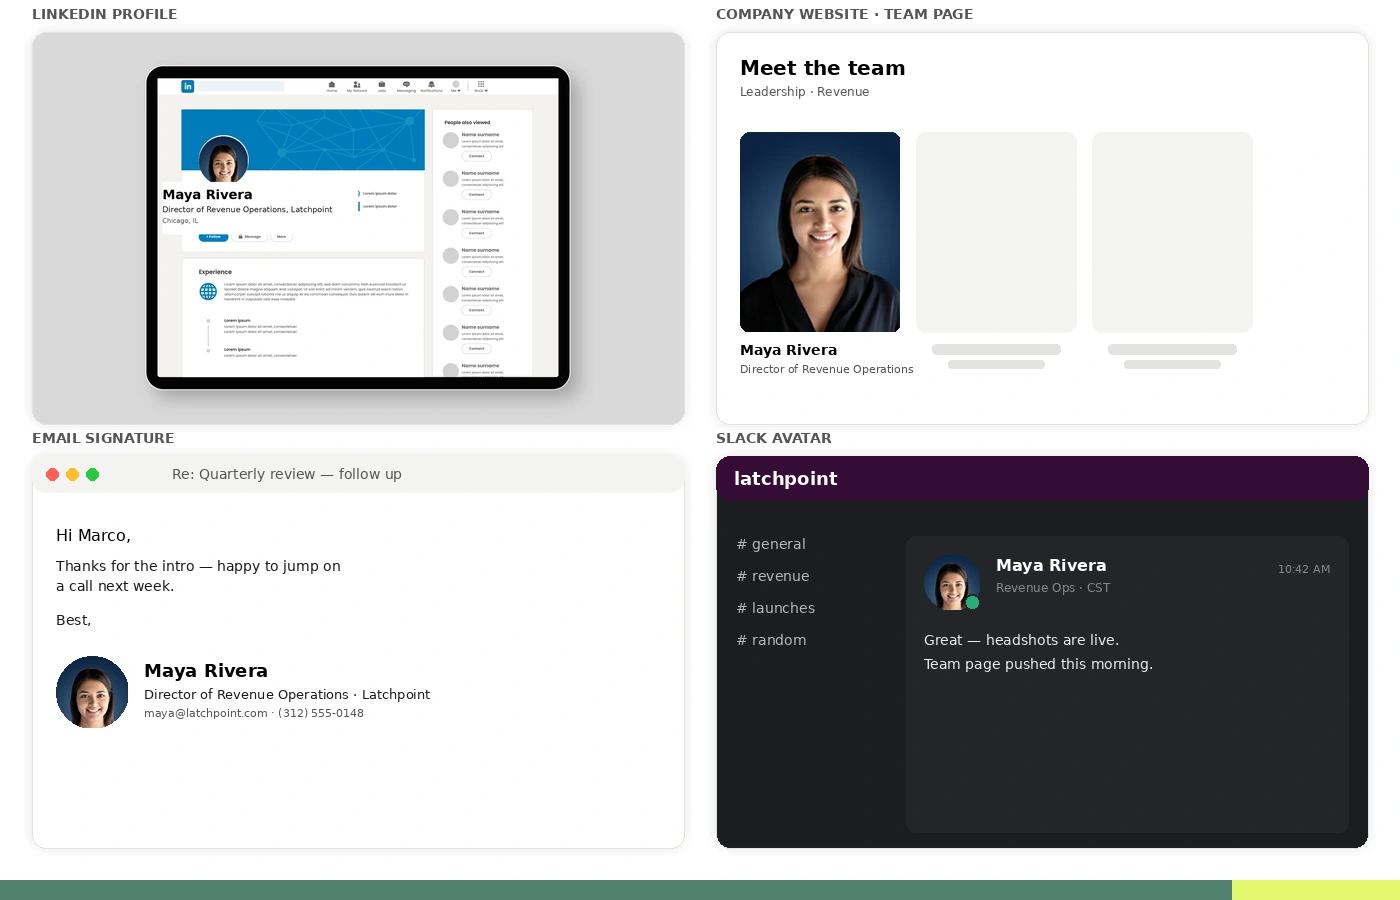The width and height of the screenshot is (1400, 900).
Task: Open the Home icon in LinkedIn nav
Action: point(331,86)
